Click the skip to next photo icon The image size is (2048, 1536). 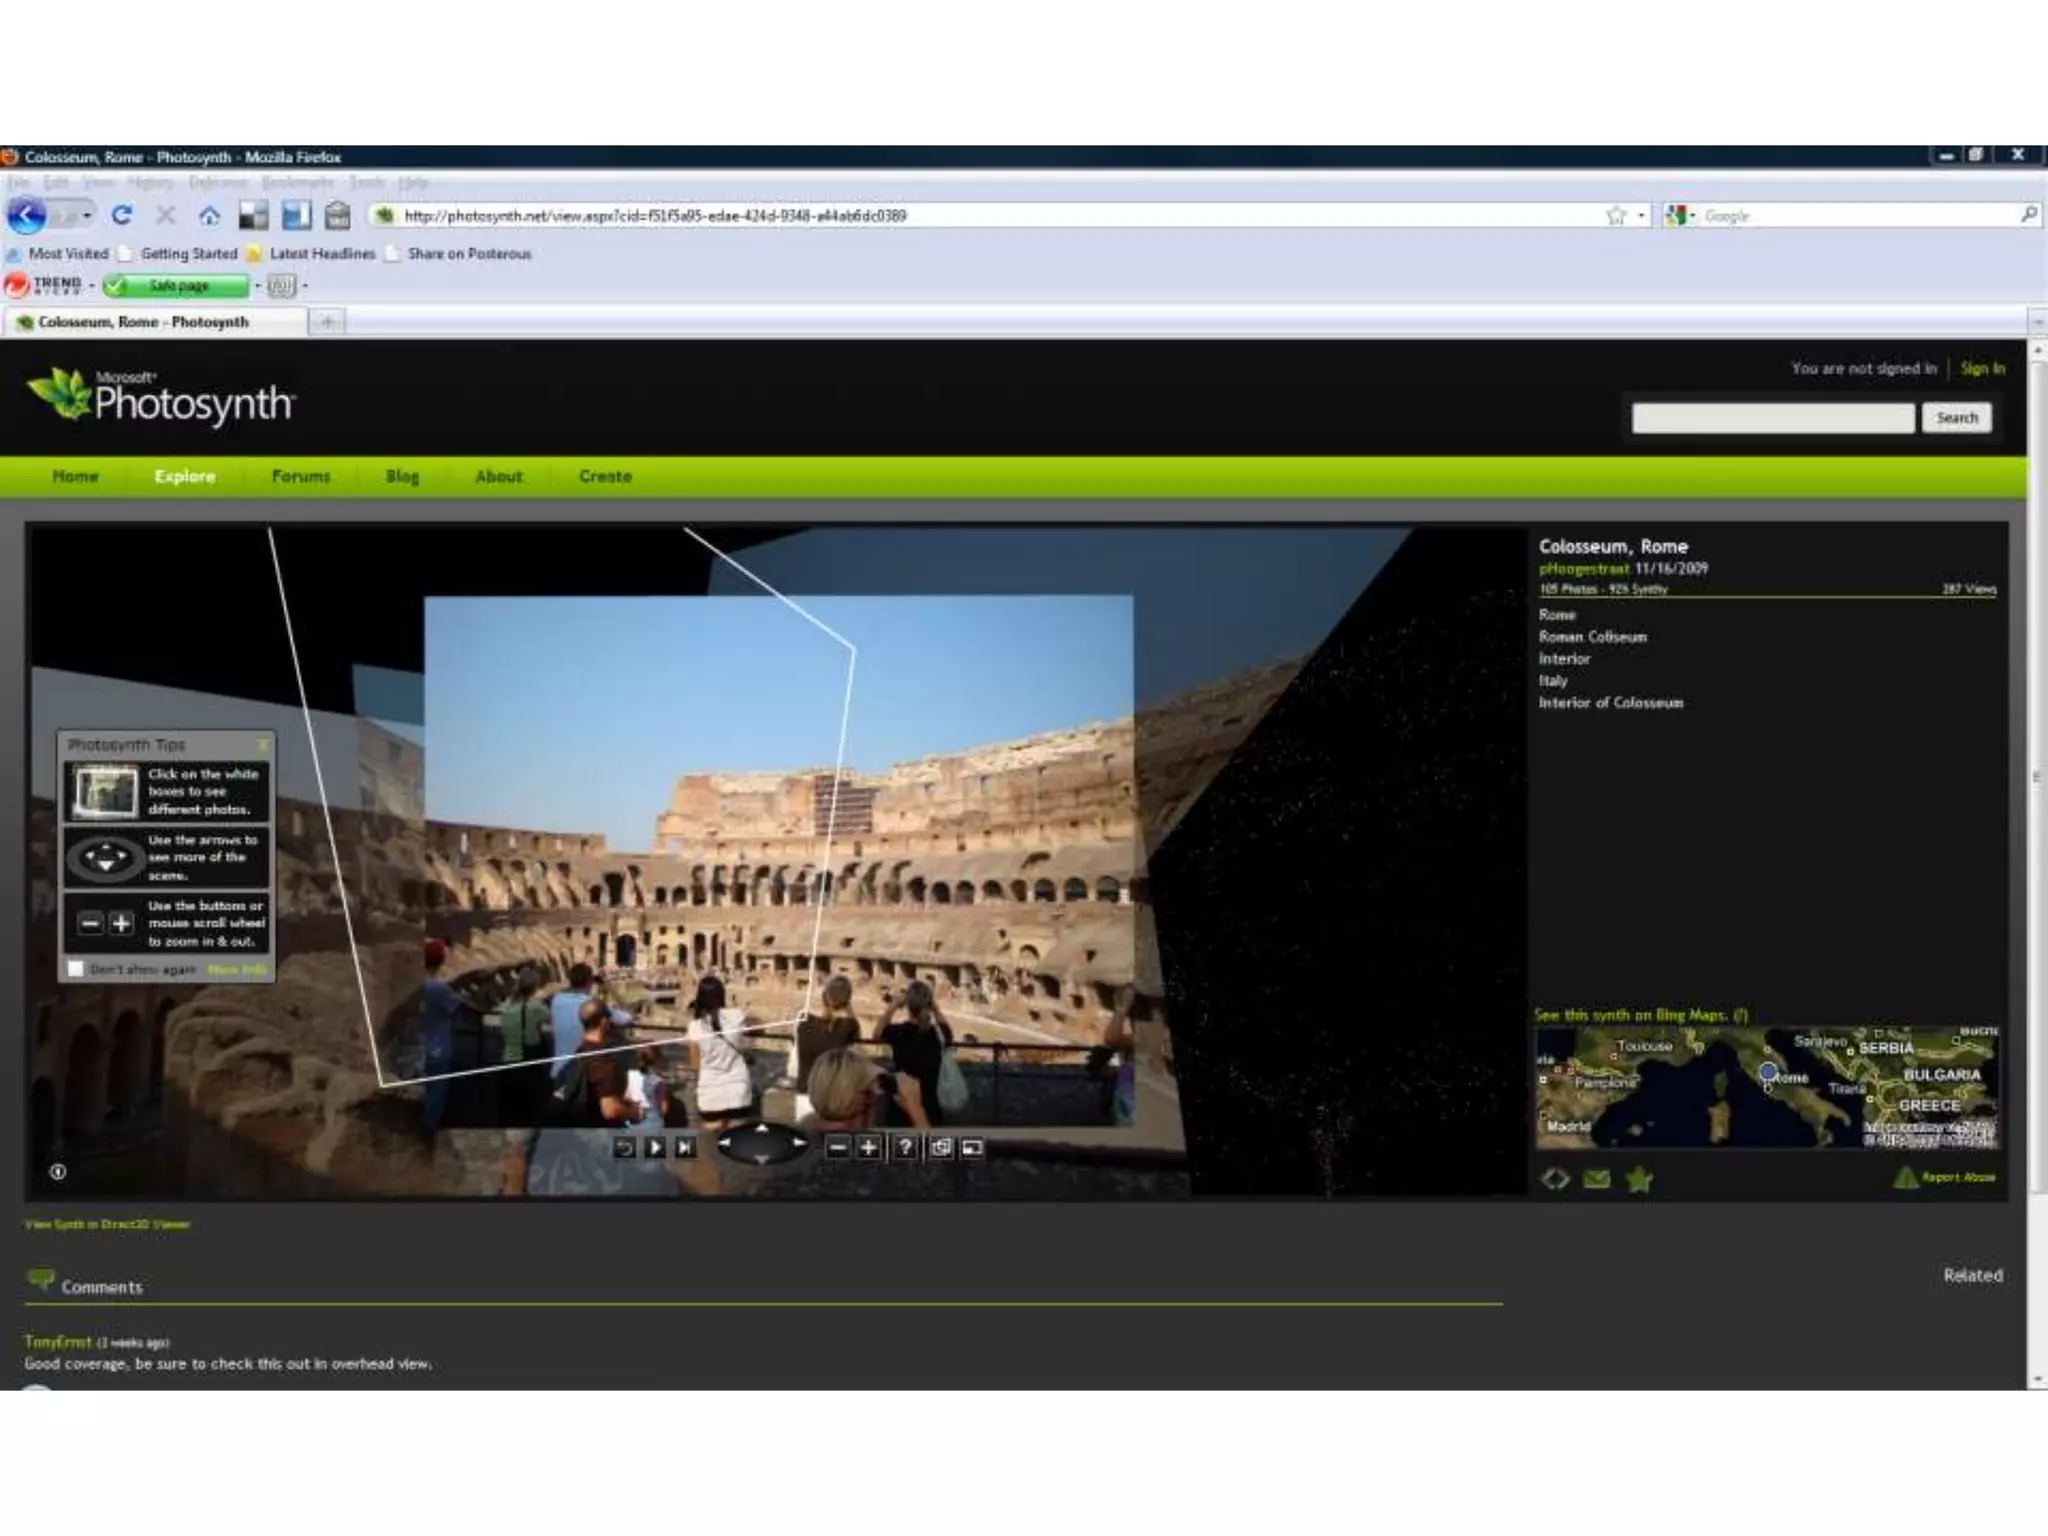[685, 1148]
